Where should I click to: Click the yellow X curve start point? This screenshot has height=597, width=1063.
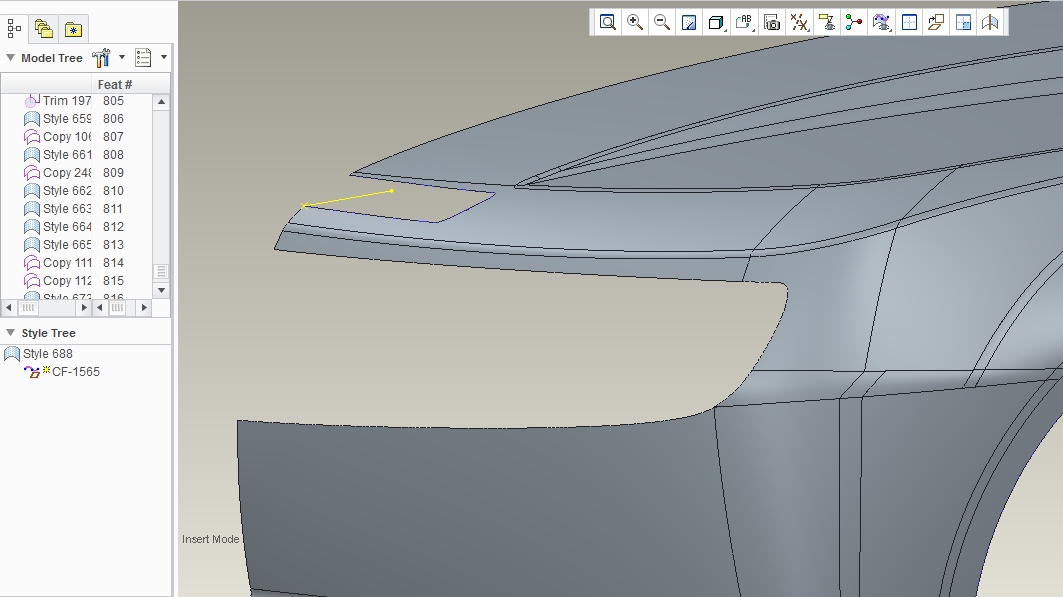pos(304,205)
